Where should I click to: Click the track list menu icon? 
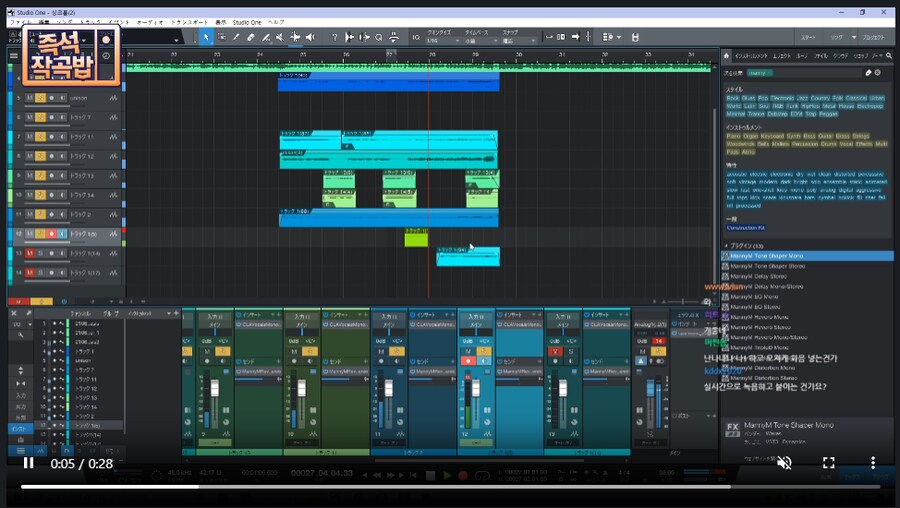coord(14,56)
